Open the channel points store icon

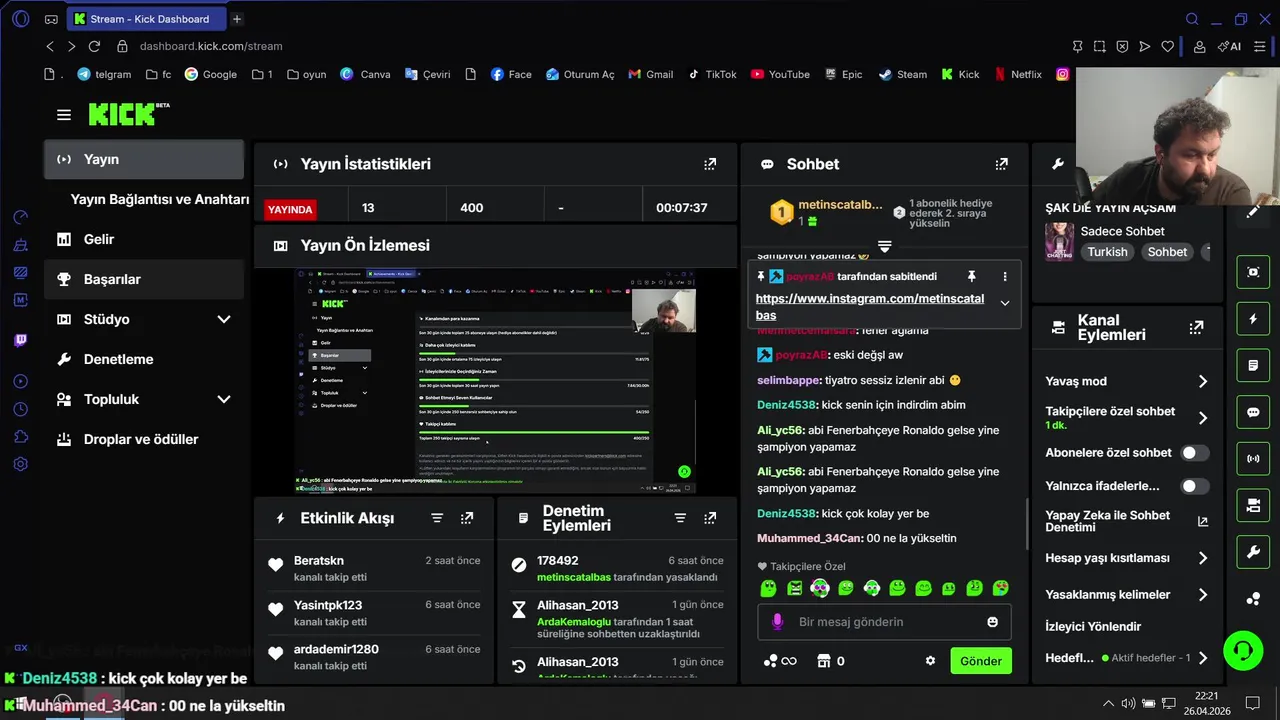coord(824,661)
